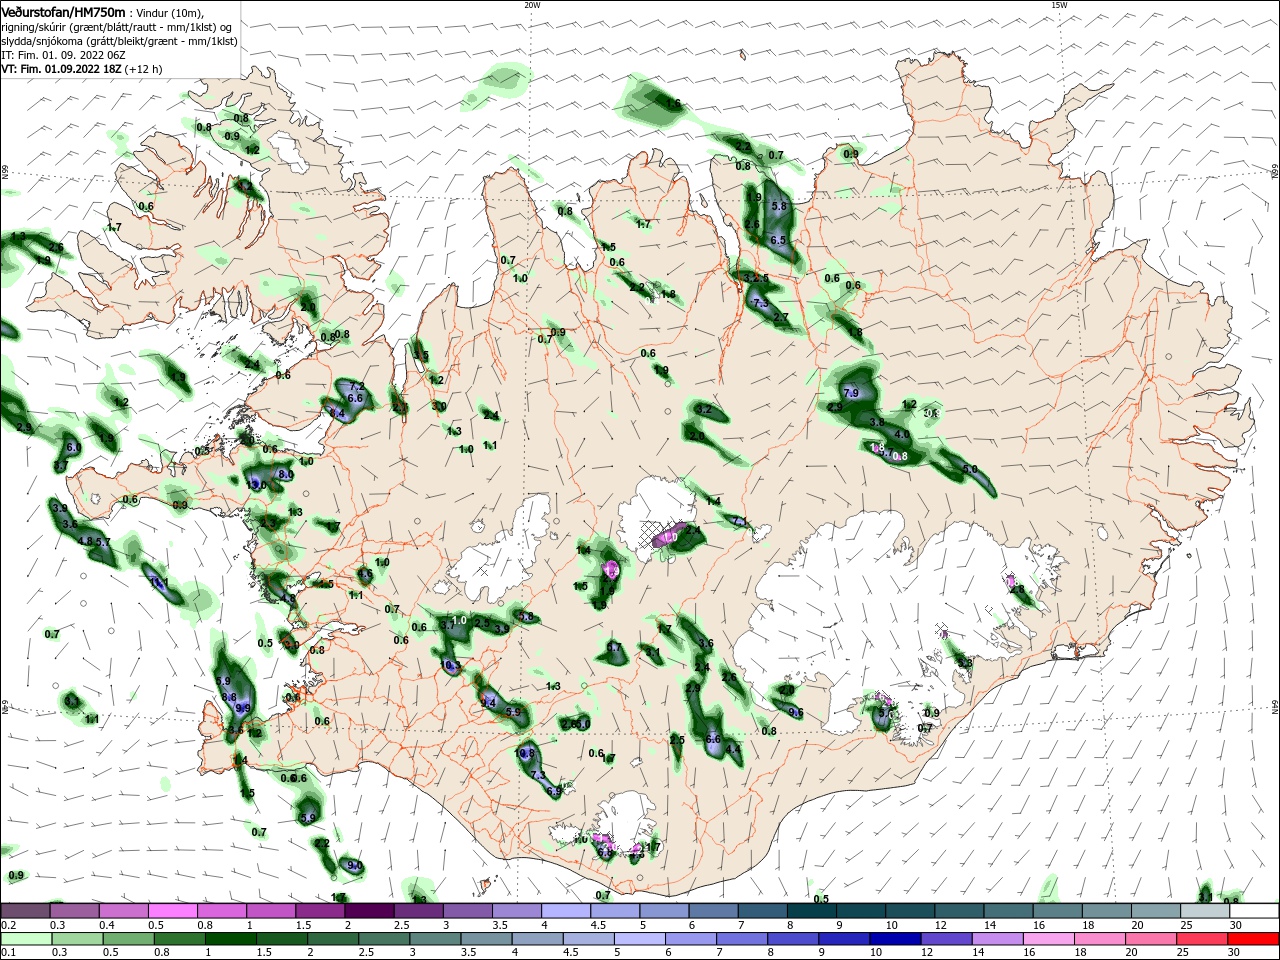The height and width of the screenshot is (960, 1280).
Task: Select the '6.5' precipitation value in the north
Action: (779, 240)
